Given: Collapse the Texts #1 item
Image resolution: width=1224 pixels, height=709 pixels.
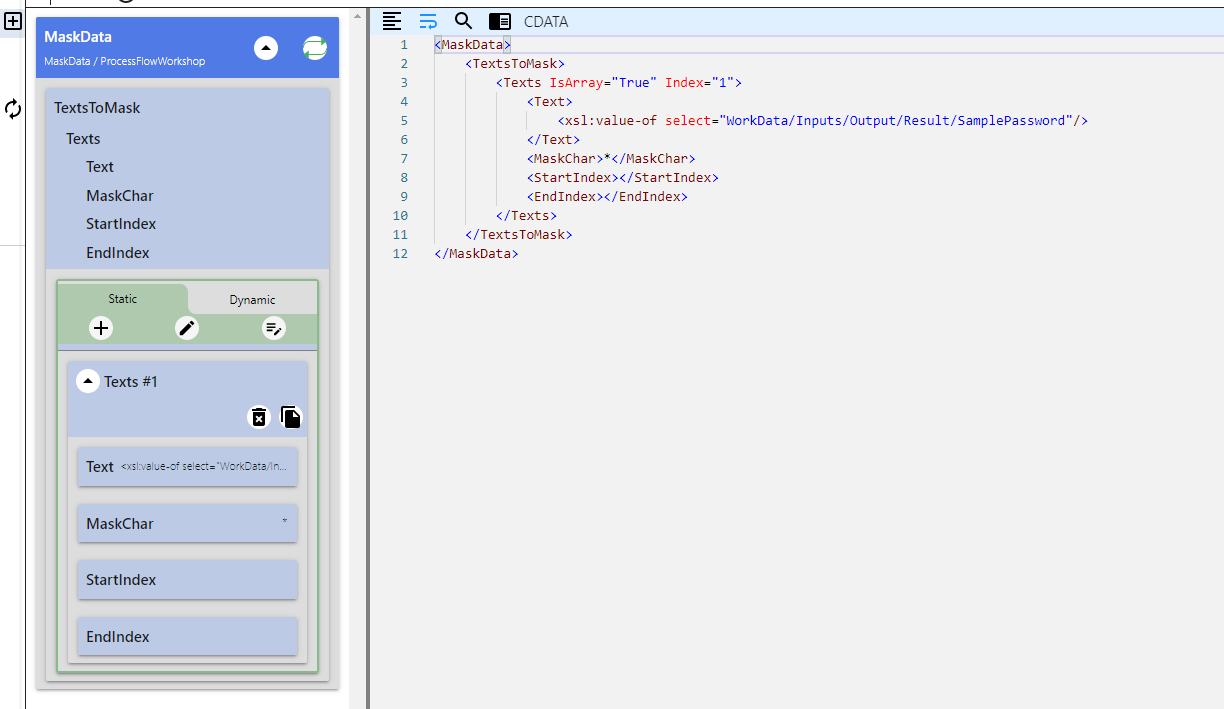Looking at the screenshot, I should pos(88,381).
